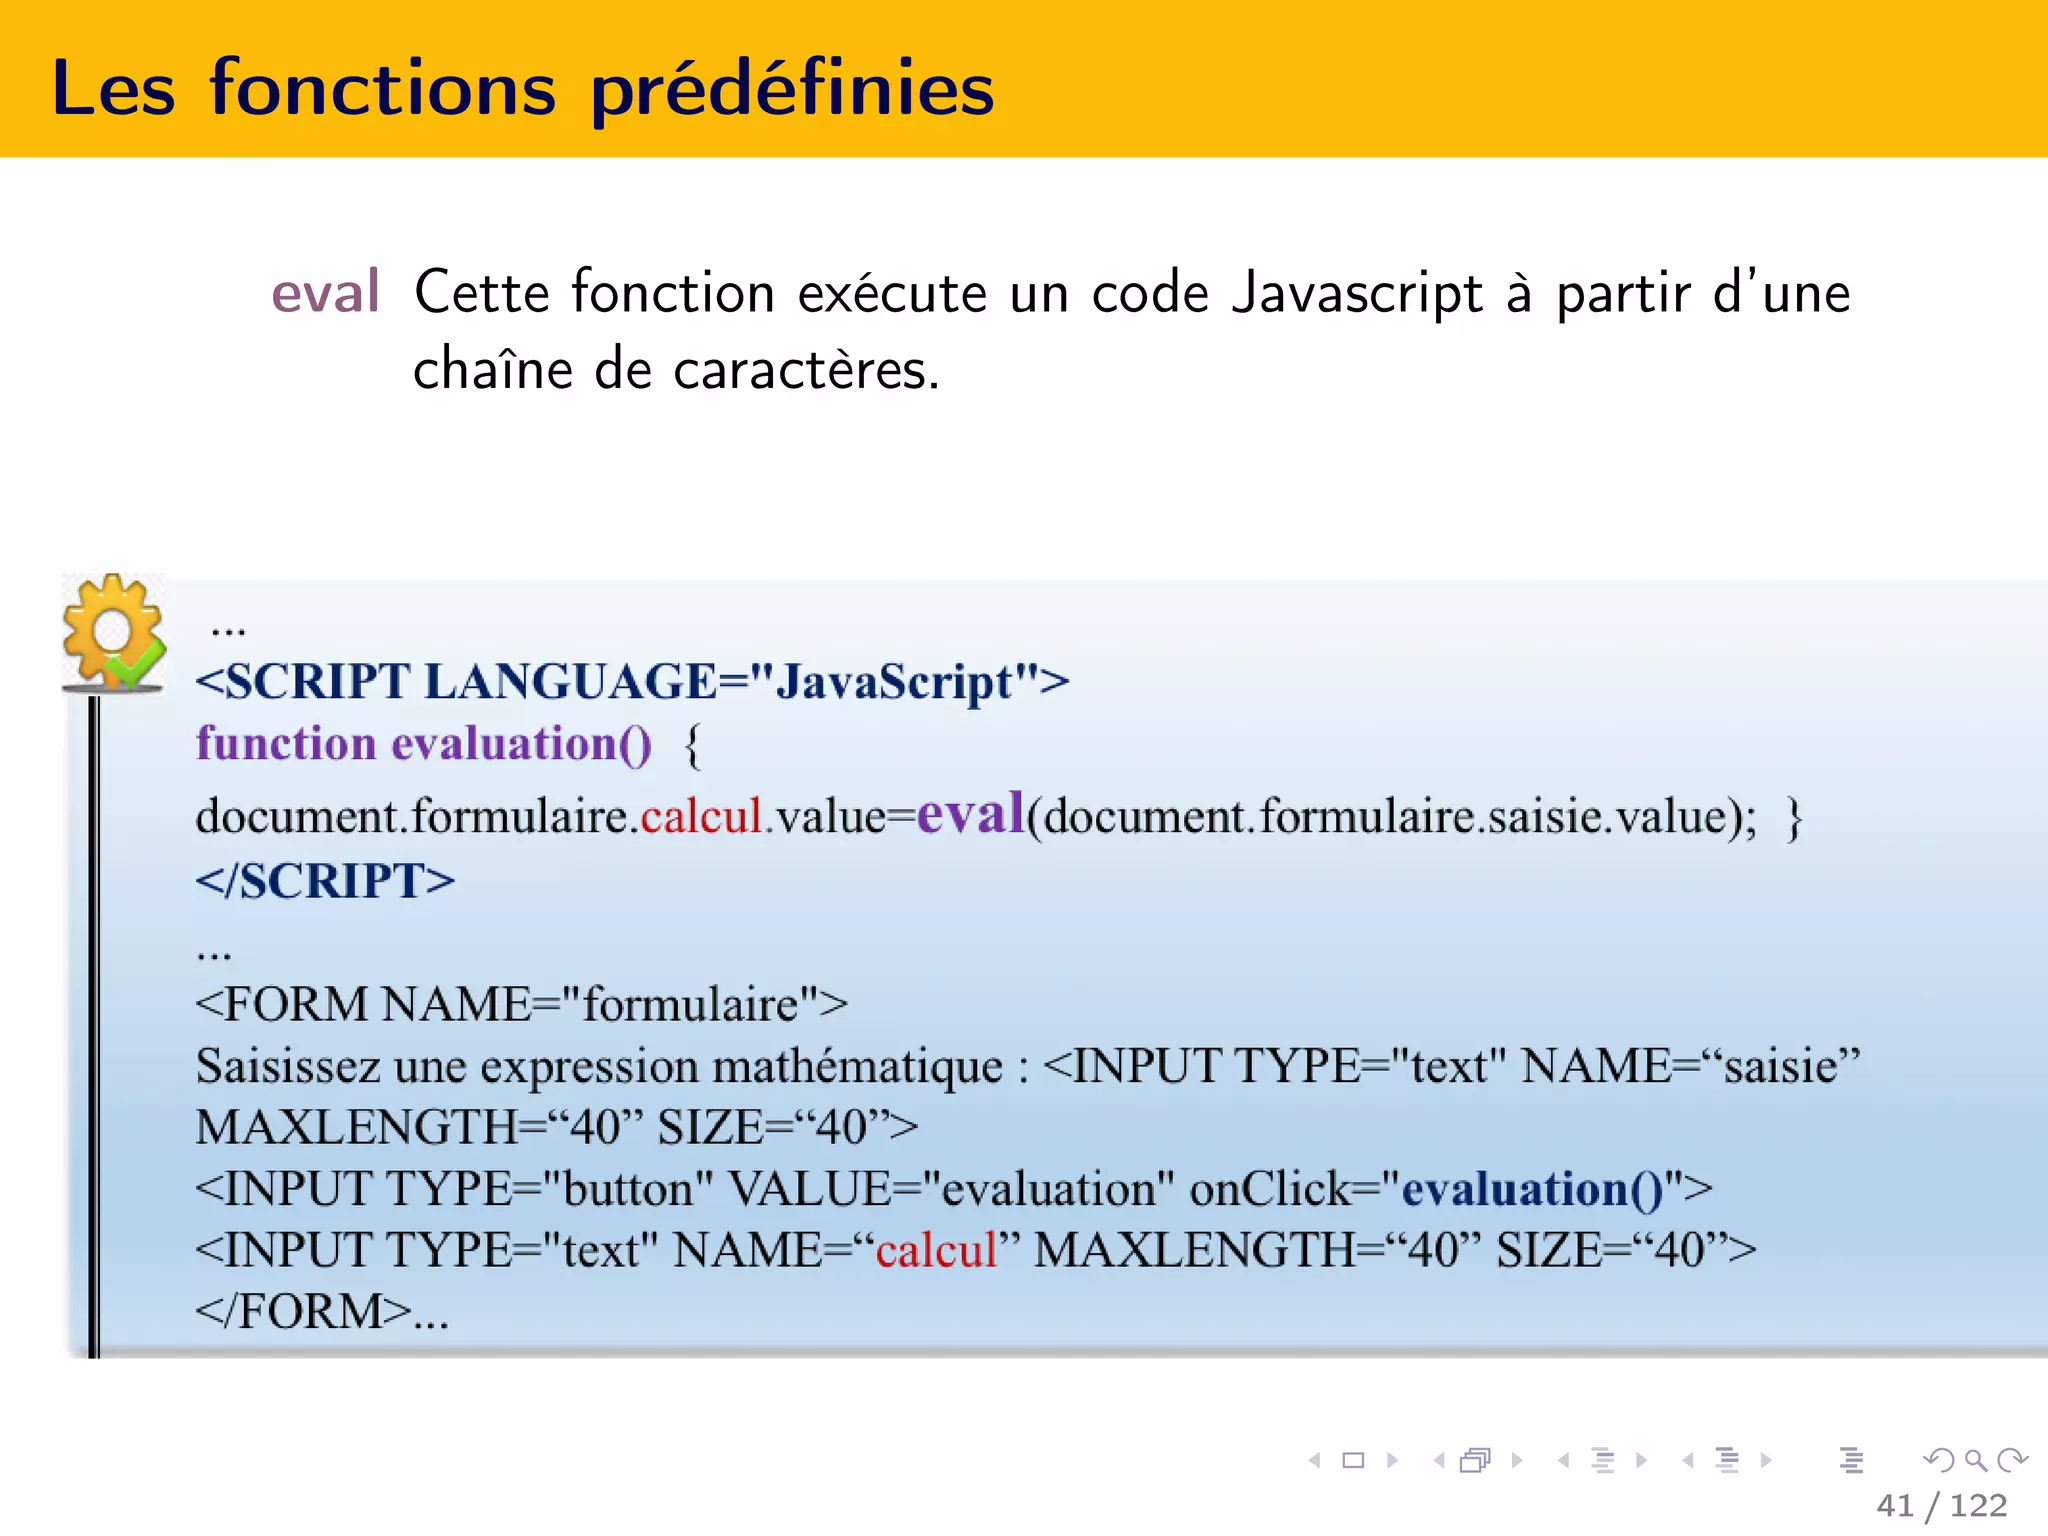The image size is (2048, 1536).
Task: Click the section navigation icon
Action: pyautogui.click(x=1727, y=1461)
